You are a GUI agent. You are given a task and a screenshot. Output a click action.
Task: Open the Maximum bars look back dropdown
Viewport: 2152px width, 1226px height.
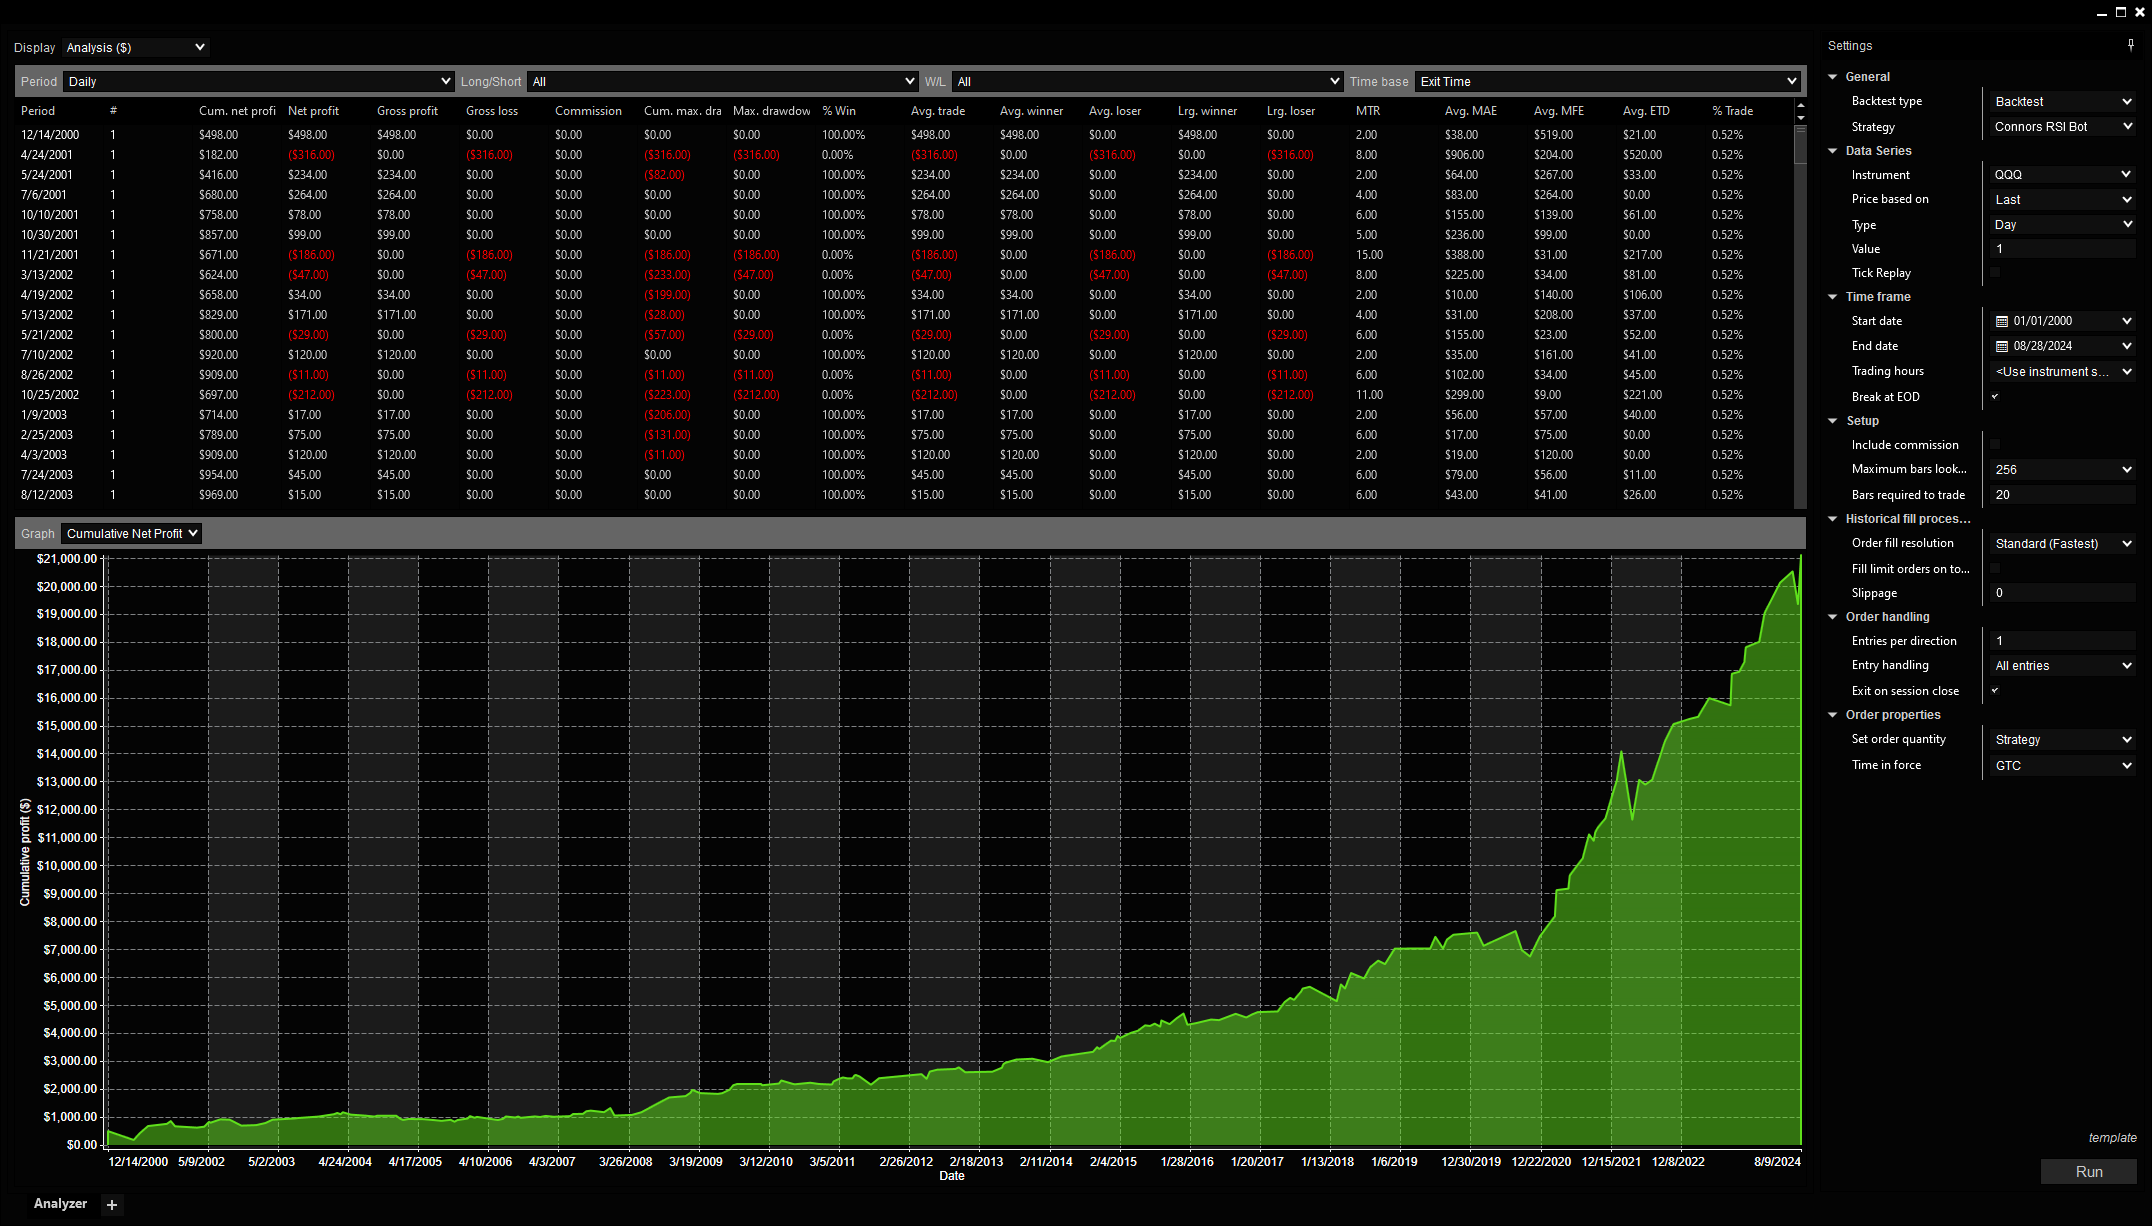tap(2063, 469)
